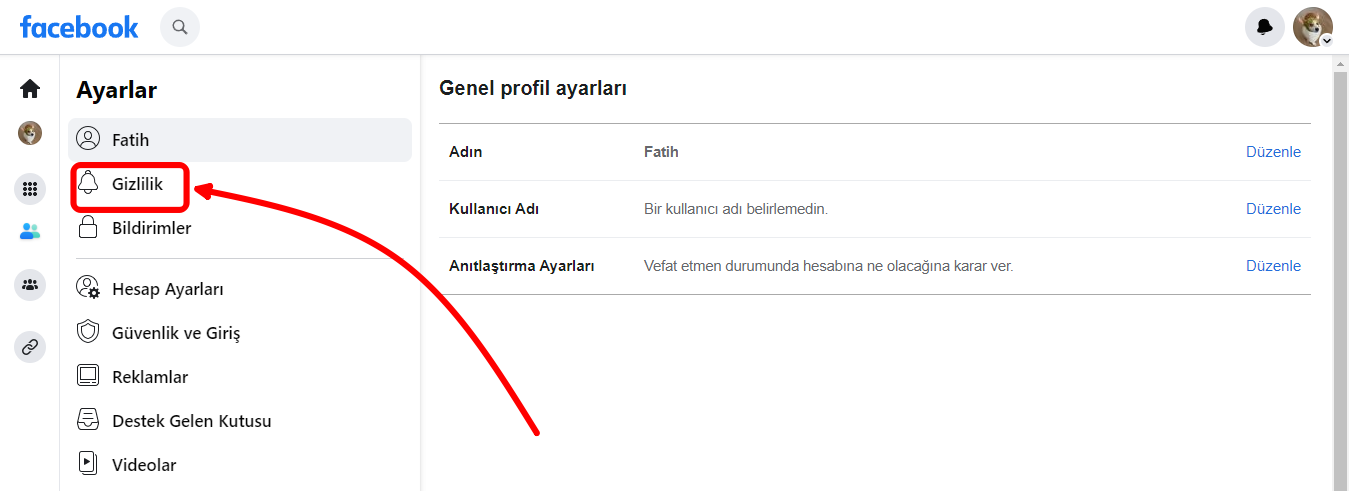Click Düzenle in the Kullanıcı Adı row
Viewport: 1349px width, 491px height.
(1273, 209)
